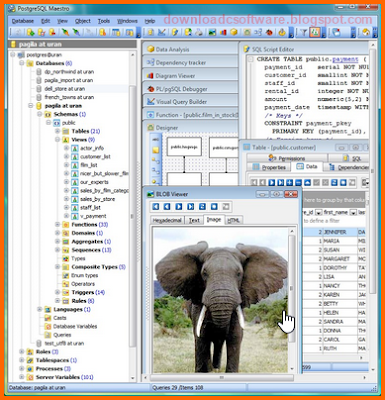Click the payment link in SQL Script Editor
This screenshot has height=400, width=385.
(345, 59)
